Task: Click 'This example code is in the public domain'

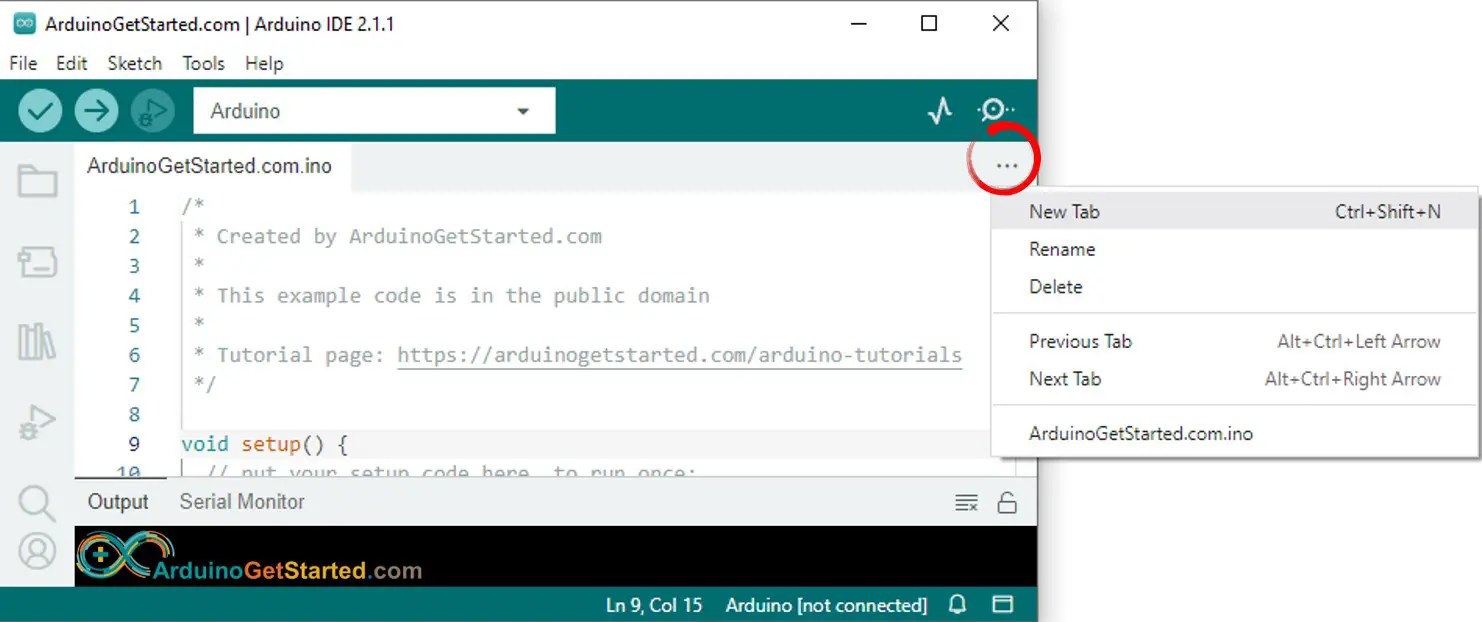Action: pos(463,296)
